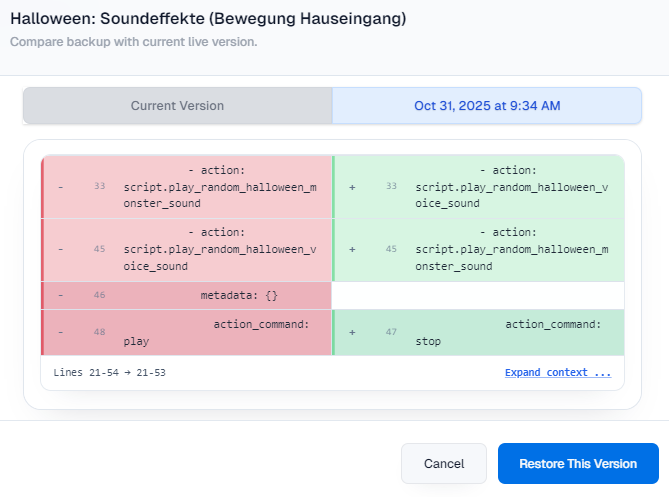Click the minus marker beside metadata line 46
The width and height of the screenshot is (669, 497).
[60, 295]
